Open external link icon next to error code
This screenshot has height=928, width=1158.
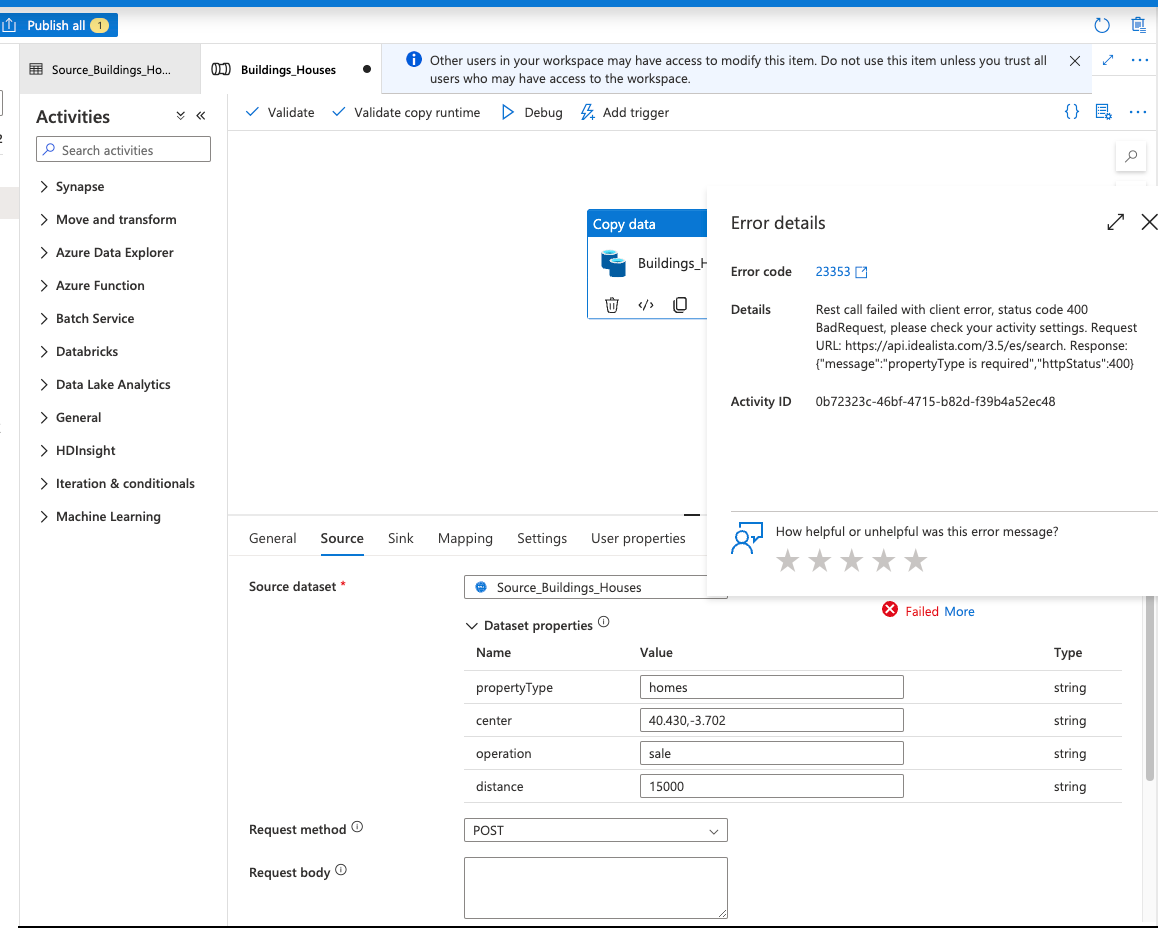(x=861, y=272)
